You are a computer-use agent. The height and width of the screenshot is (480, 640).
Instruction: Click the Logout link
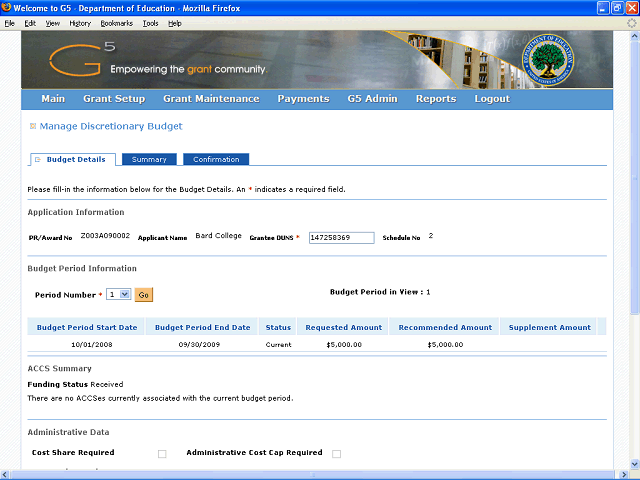(x=492, y=99)
